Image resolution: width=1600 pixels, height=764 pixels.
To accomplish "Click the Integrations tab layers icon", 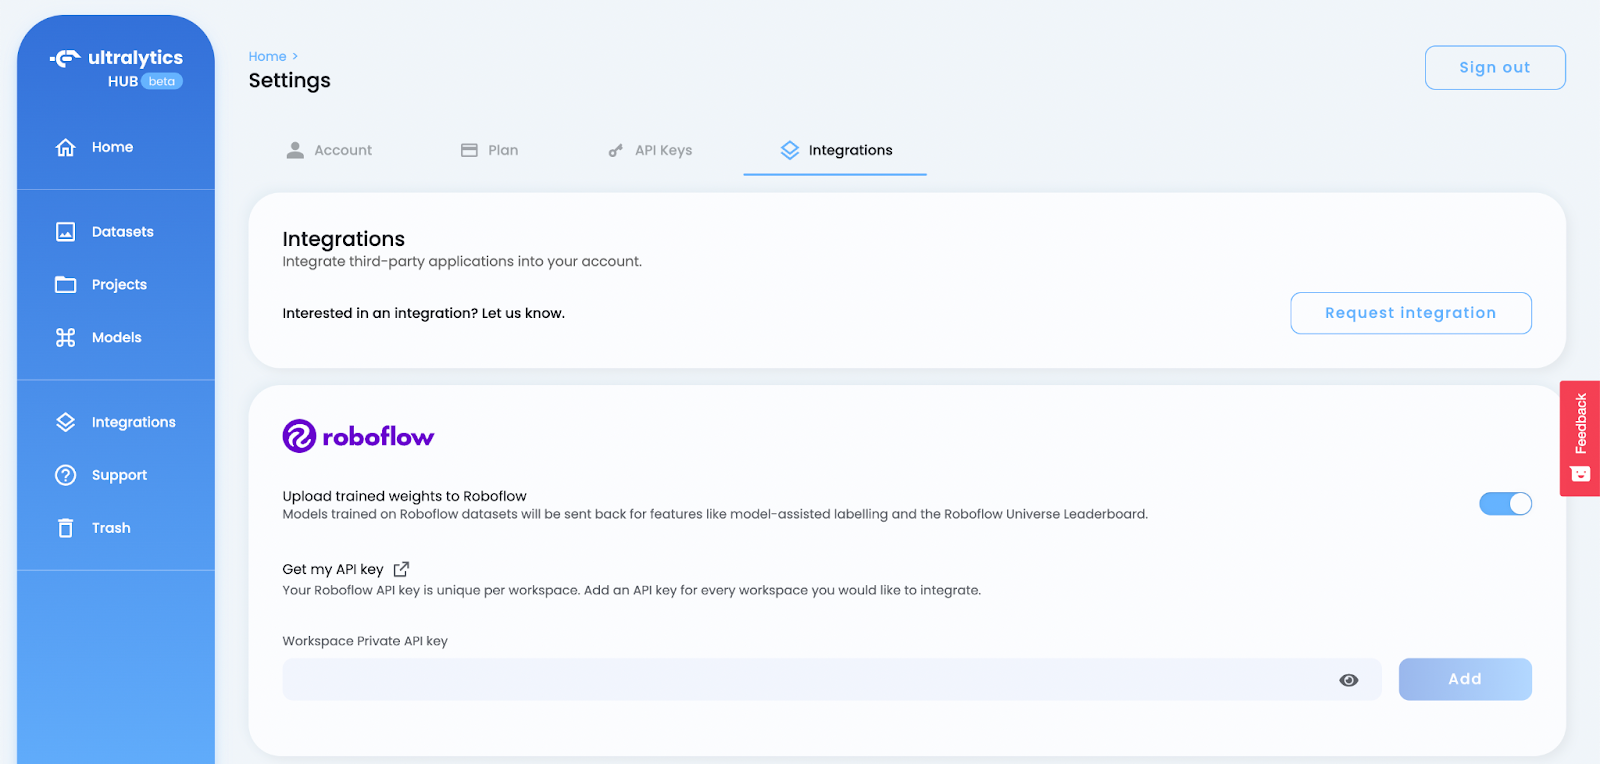I will (x=790, y=150).
